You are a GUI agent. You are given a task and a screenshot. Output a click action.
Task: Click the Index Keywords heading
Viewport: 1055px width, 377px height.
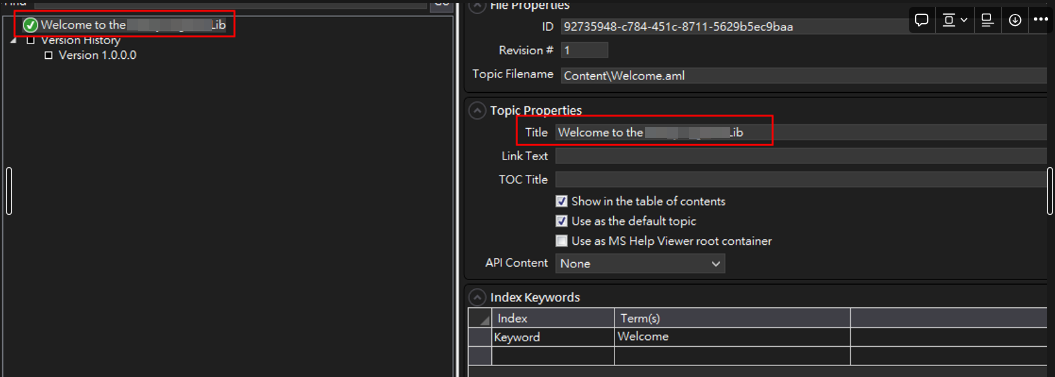(535, 298)
